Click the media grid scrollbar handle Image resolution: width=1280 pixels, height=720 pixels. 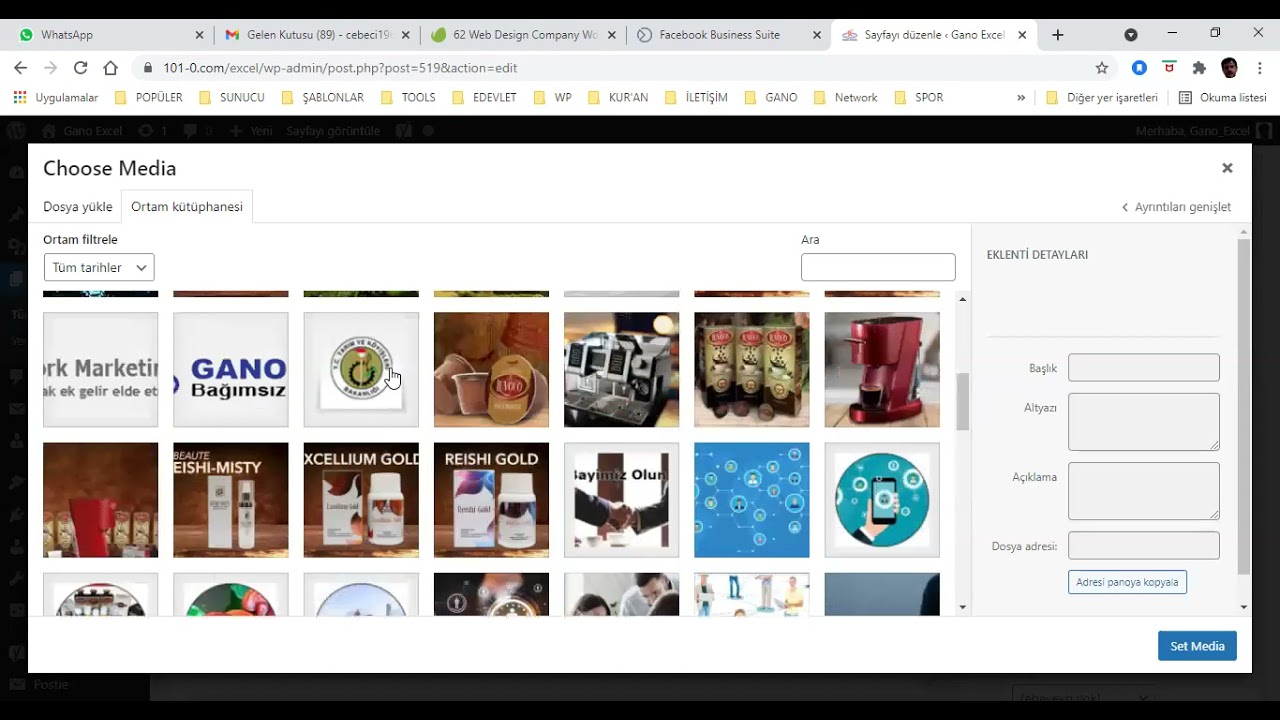(x=963, y=402)
